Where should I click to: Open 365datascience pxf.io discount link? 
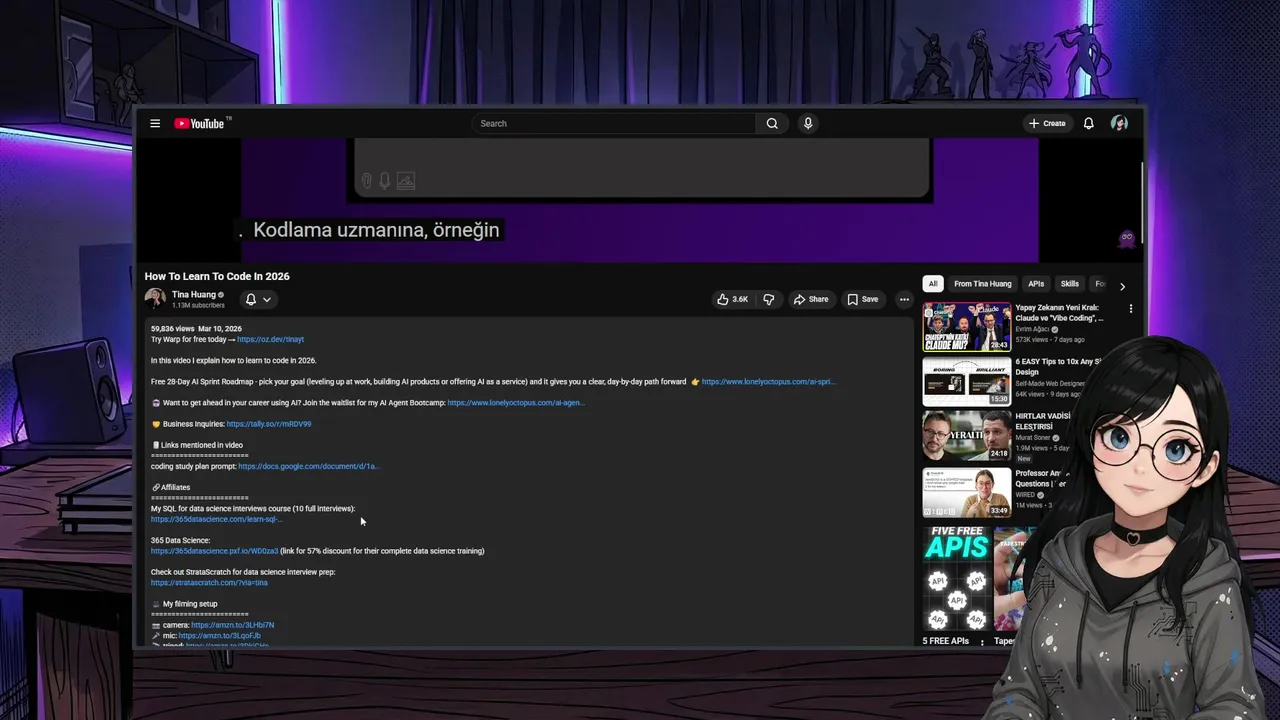[214, 551]
